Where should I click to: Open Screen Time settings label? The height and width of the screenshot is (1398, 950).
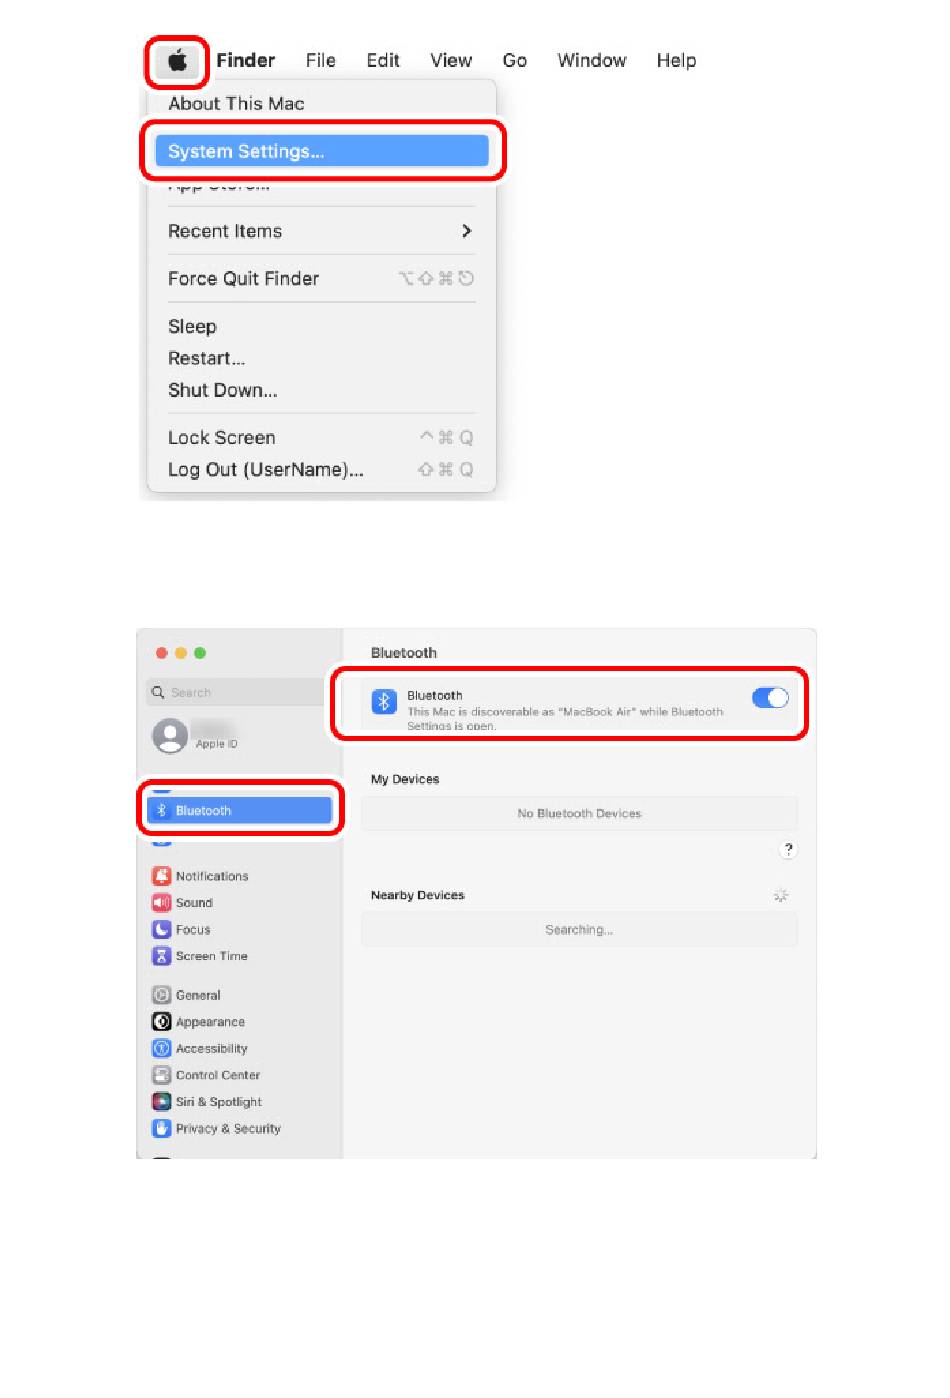pos(211,956)
